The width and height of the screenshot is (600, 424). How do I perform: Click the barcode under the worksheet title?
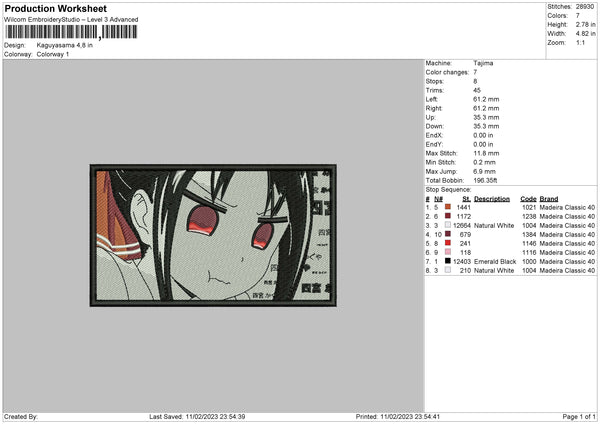click(71, 32)
